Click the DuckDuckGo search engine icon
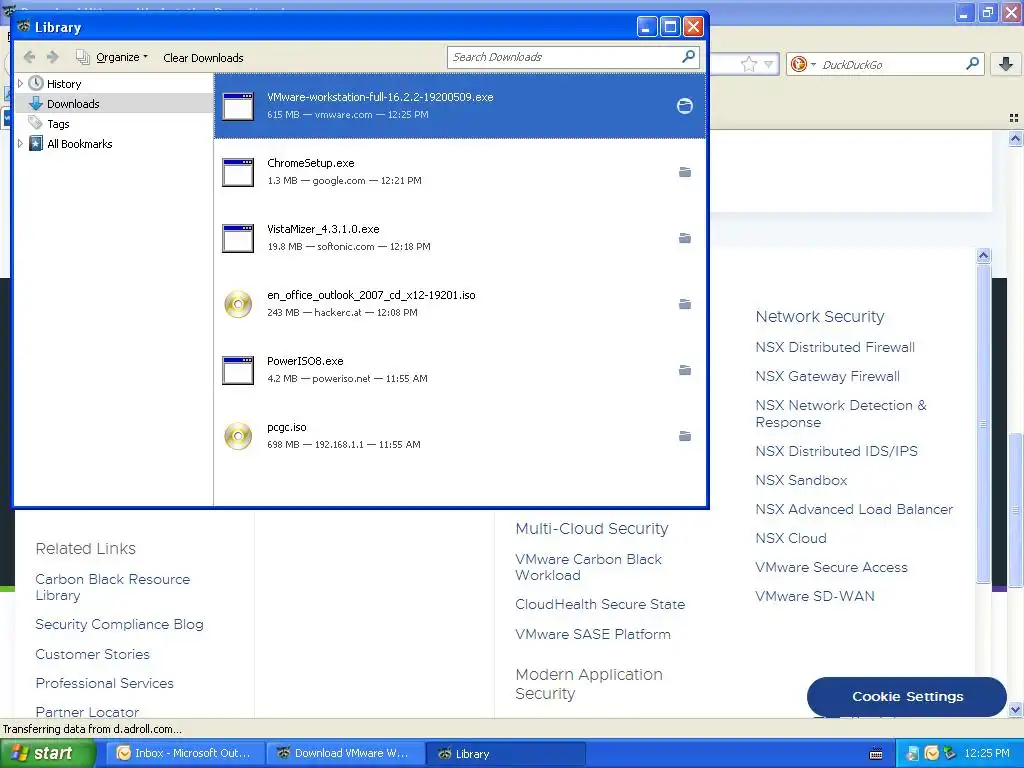 click(798, 64)
